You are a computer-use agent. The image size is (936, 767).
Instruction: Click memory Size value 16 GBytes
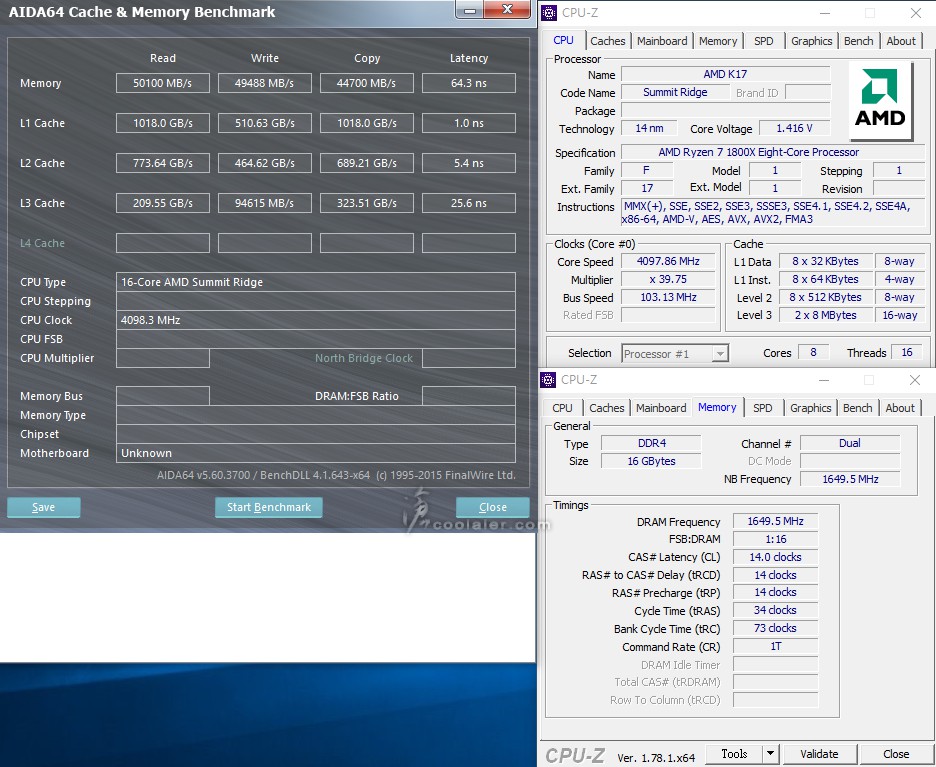(x=651, y=461)
